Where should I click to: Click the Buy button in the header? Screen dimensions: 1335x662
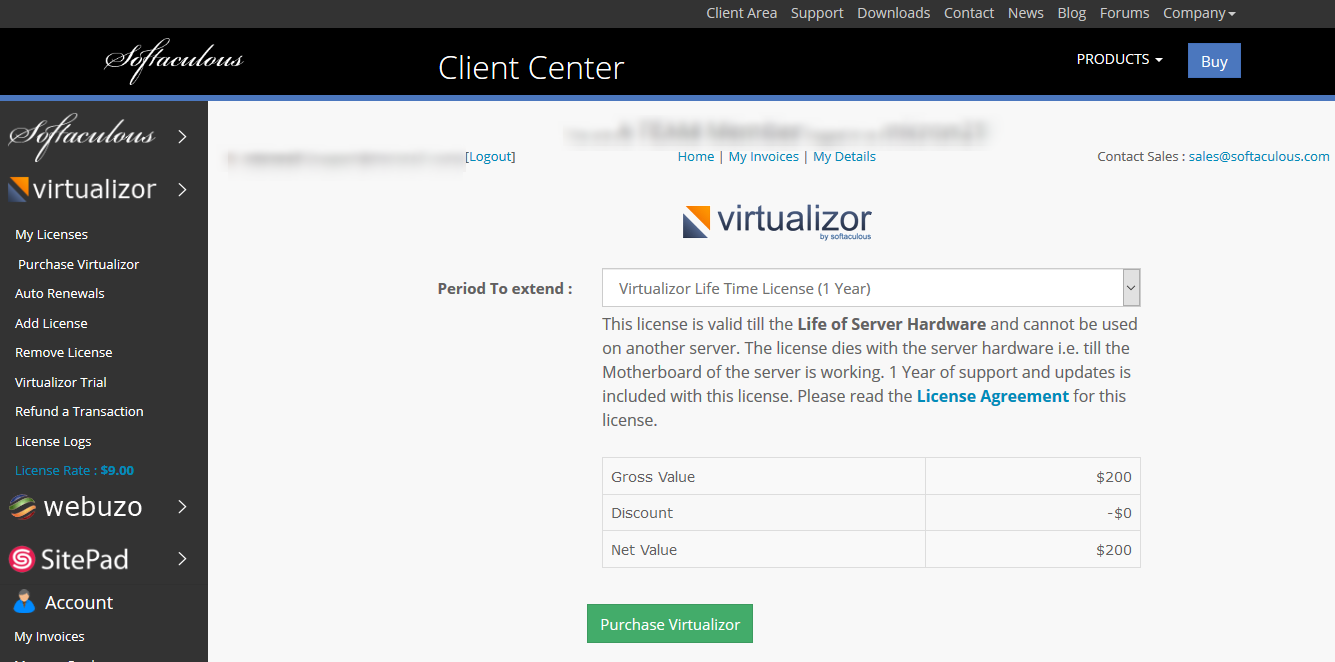pyautogui.click(x=1213, y=60)
